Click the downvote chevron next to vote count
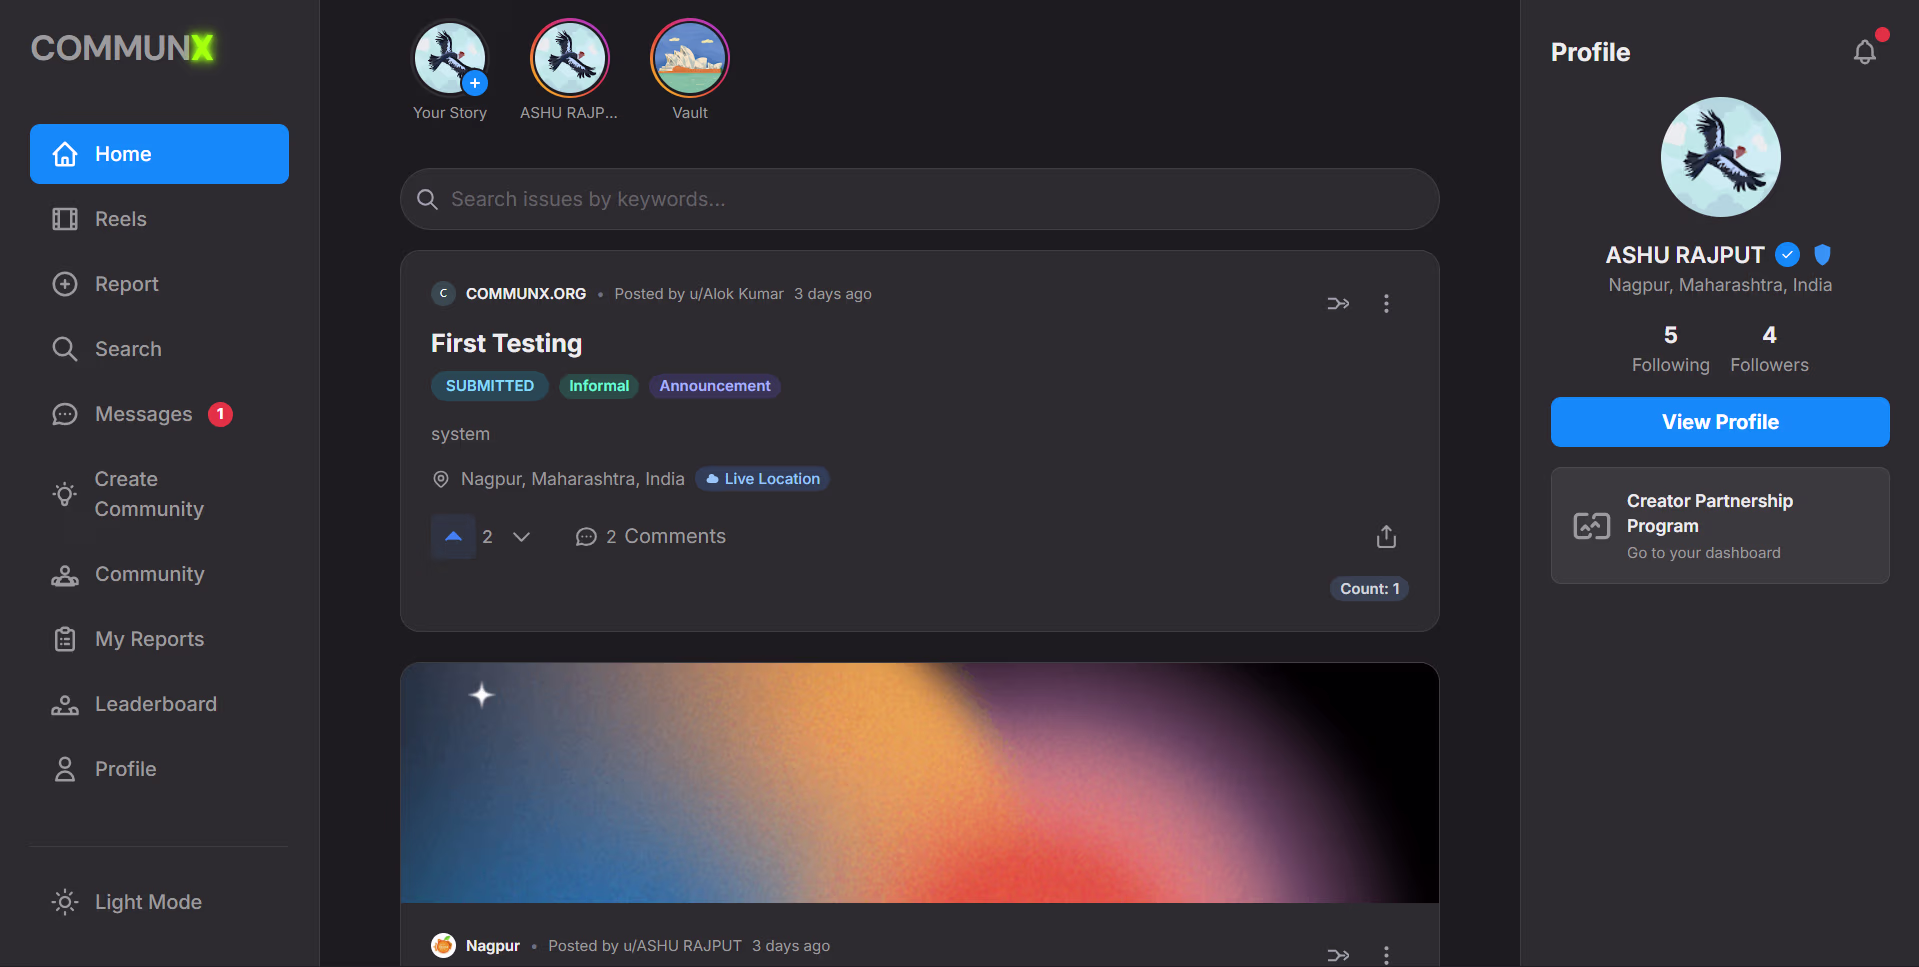The height and width of the screenshot is (967, 1919). [521, 537]
